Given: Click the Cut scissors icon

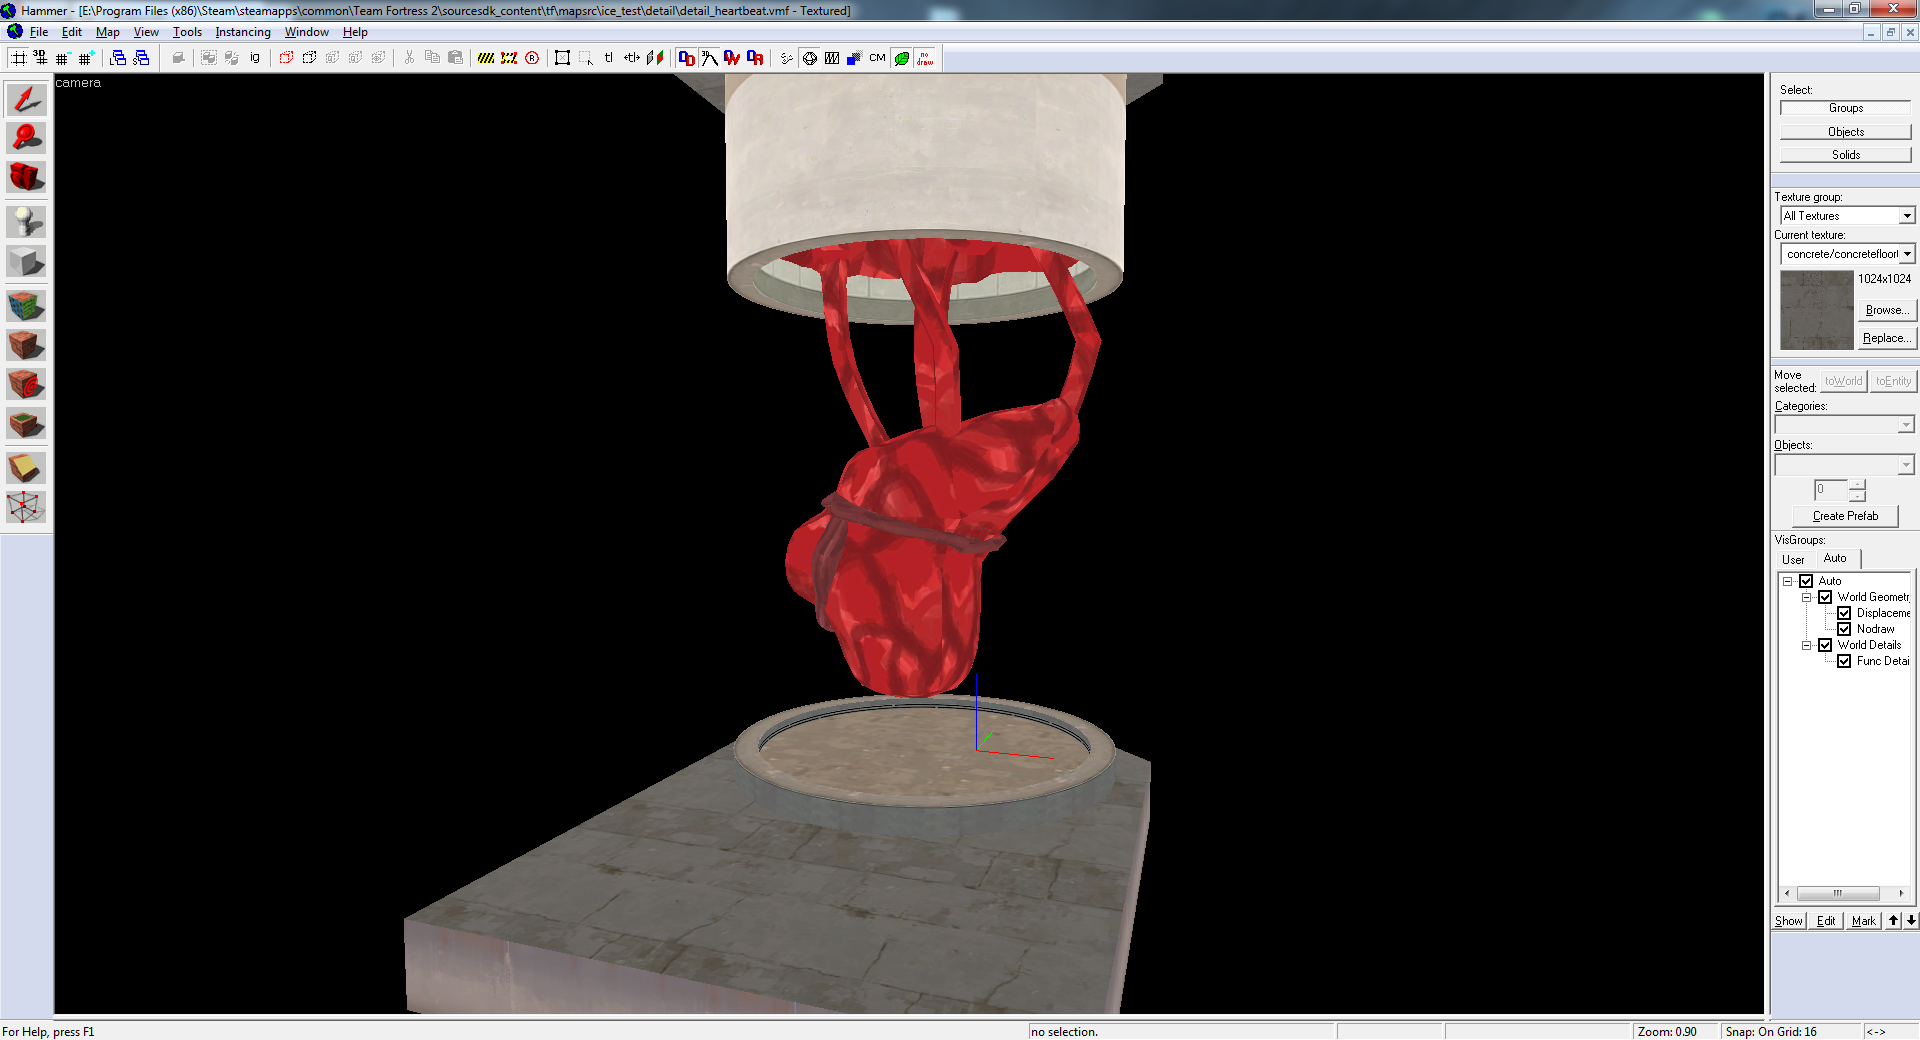Looking at the screenshot, I should click(x=409, y=58).
